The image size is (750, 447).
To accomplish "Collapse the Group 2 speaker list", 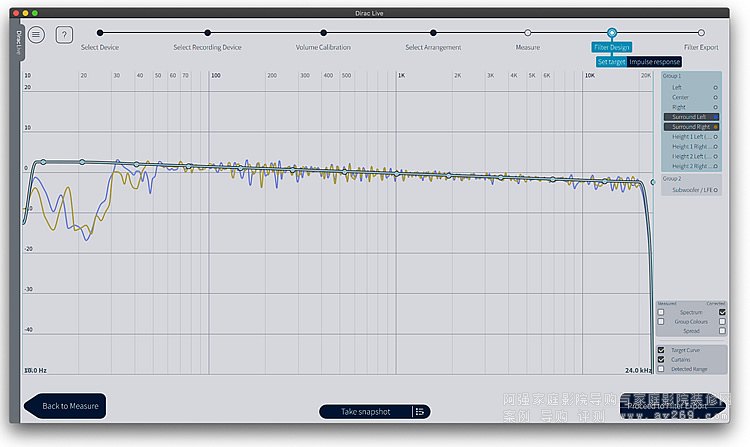I will [672, 177].
